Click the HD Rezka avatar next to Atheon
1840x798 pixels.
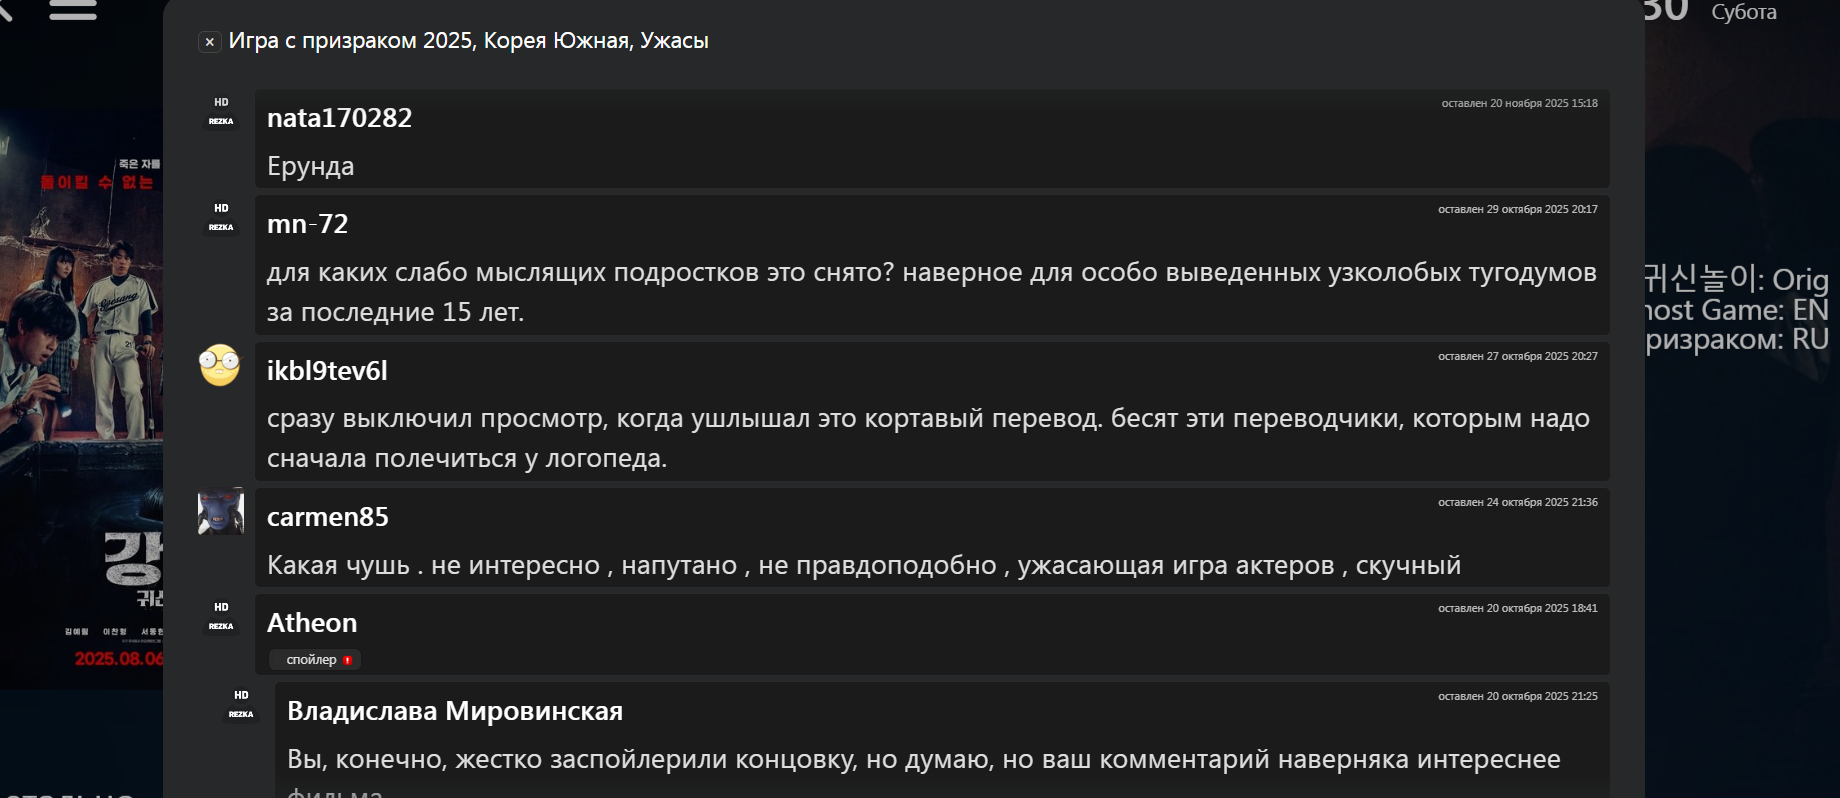[221, 617]
